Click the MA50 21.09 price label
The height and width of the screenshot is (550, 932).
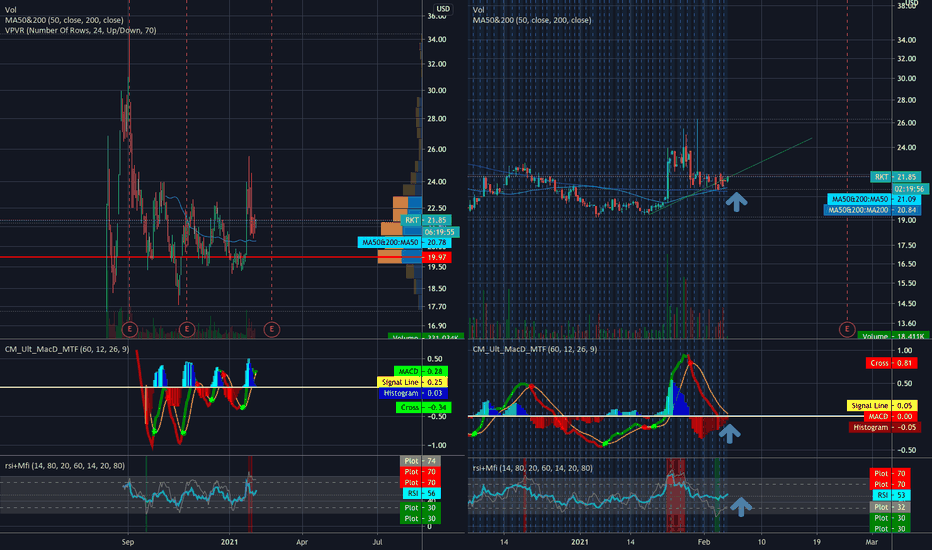874,199
